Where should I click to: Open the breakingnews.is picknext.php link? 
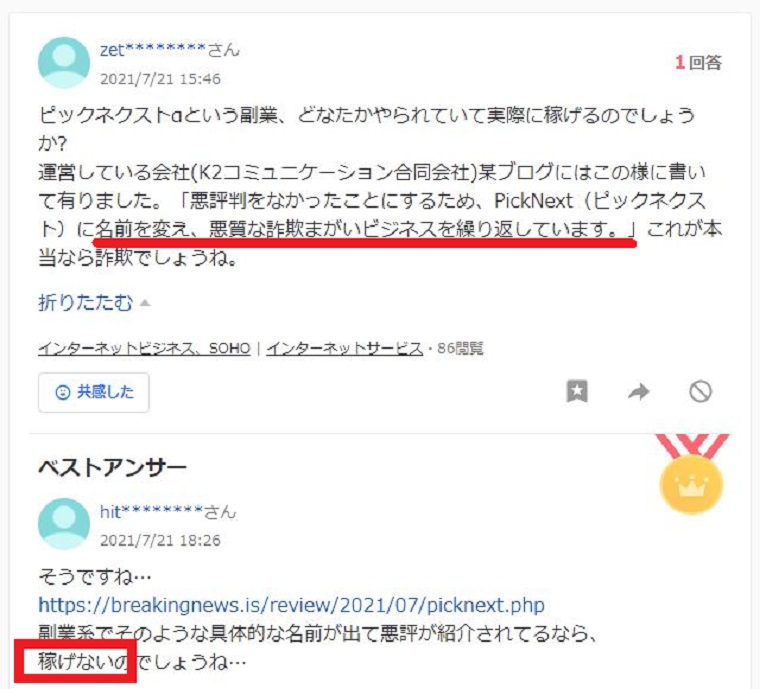pyautogui.click(x=291, y=605)
